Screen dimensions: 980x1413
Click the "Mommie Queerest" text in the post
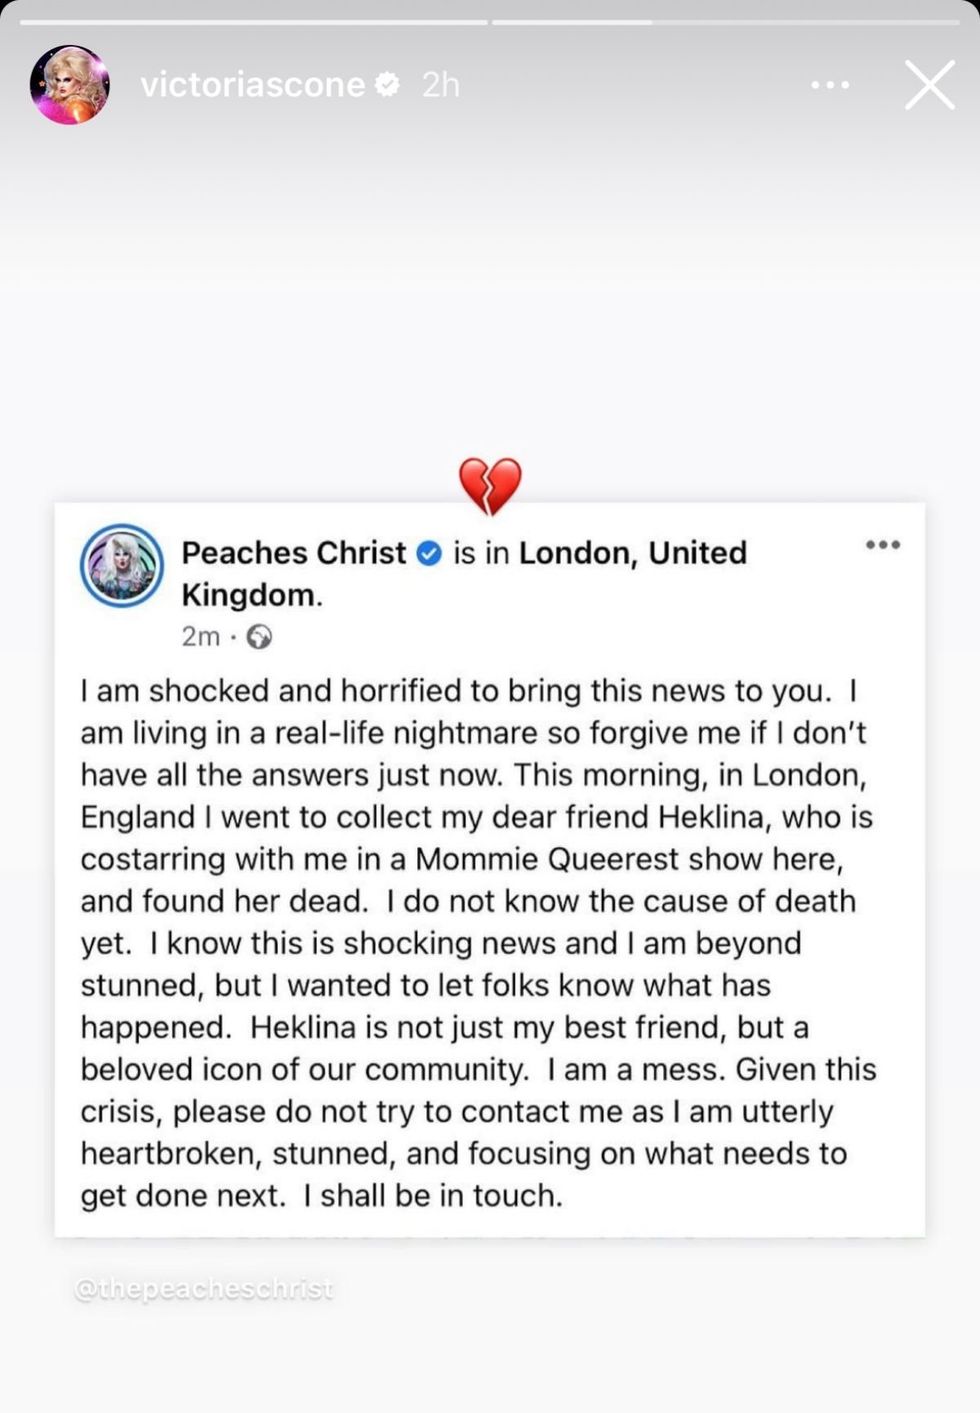click(x=547, y=859)
